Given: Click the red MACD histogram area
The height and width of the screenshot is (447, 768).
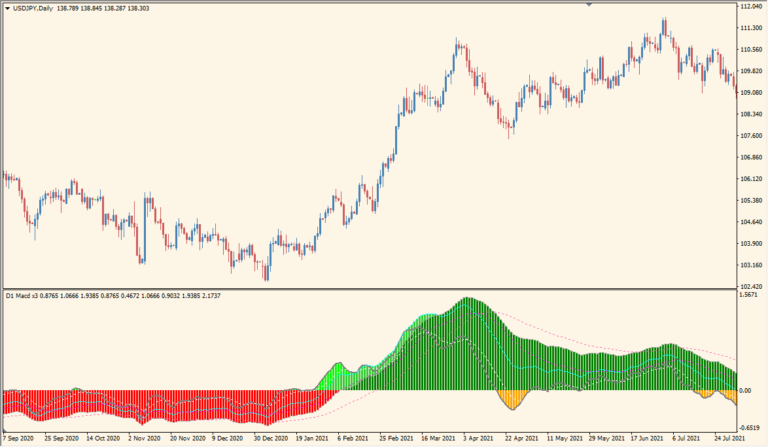Looking at the screenshot, I should point(150,405).
